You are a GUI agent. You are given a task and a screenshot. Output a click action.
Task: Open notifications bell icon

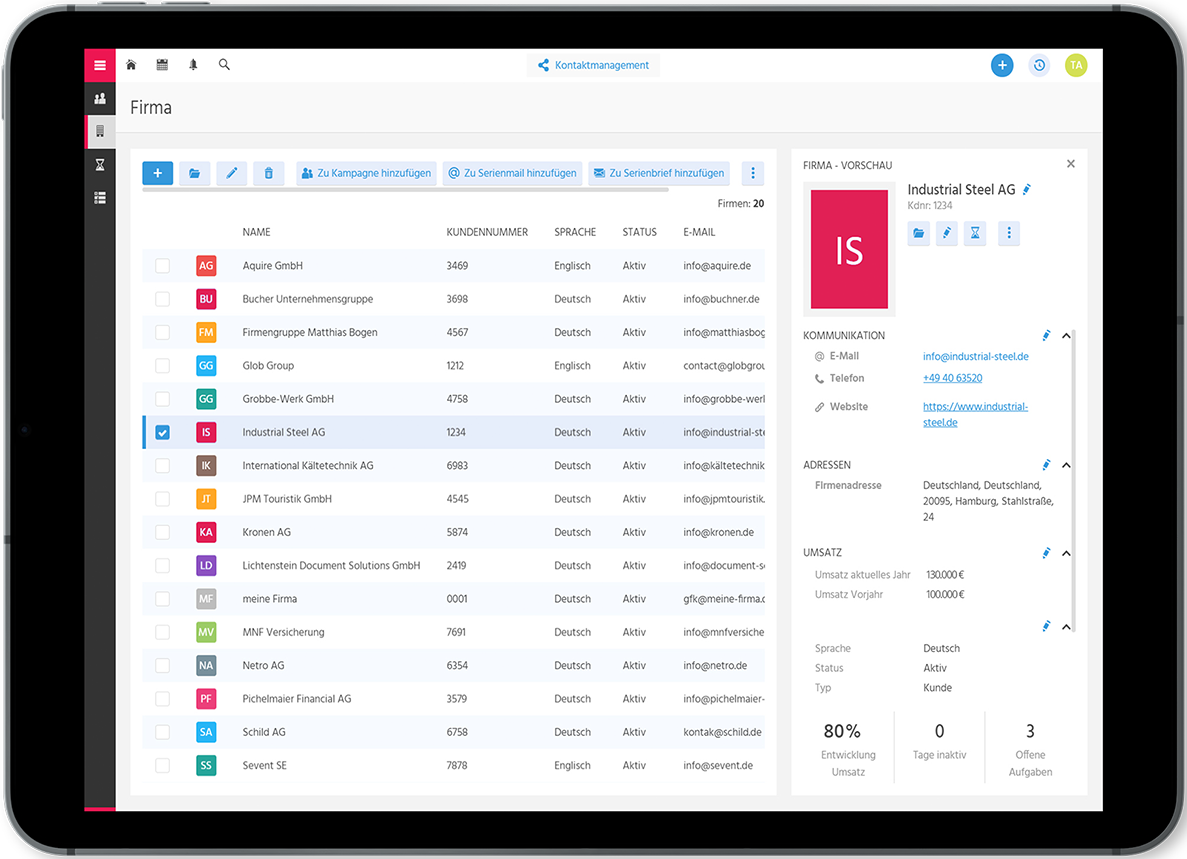tap(193, 65)
